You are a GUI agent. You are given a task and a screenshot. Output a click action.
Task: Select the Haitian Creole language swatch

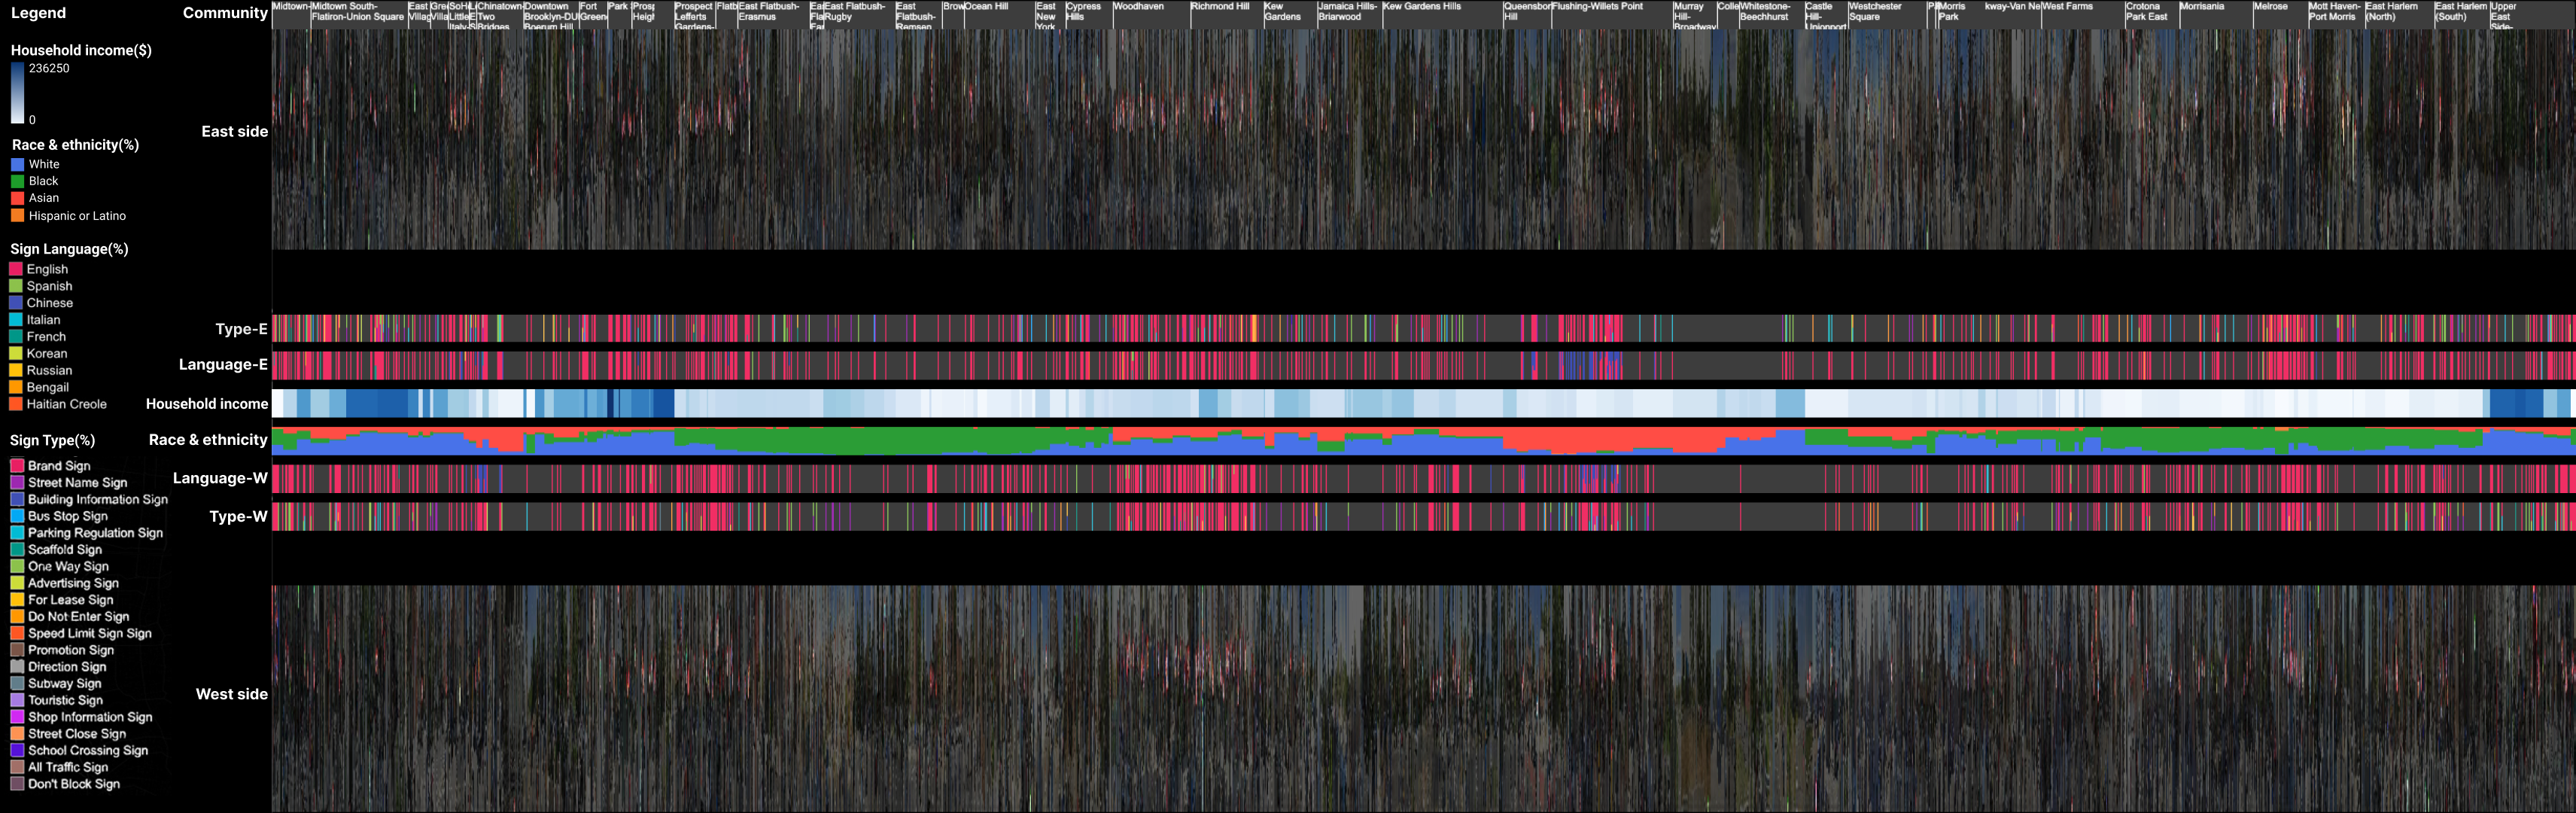tap(16, 404)
